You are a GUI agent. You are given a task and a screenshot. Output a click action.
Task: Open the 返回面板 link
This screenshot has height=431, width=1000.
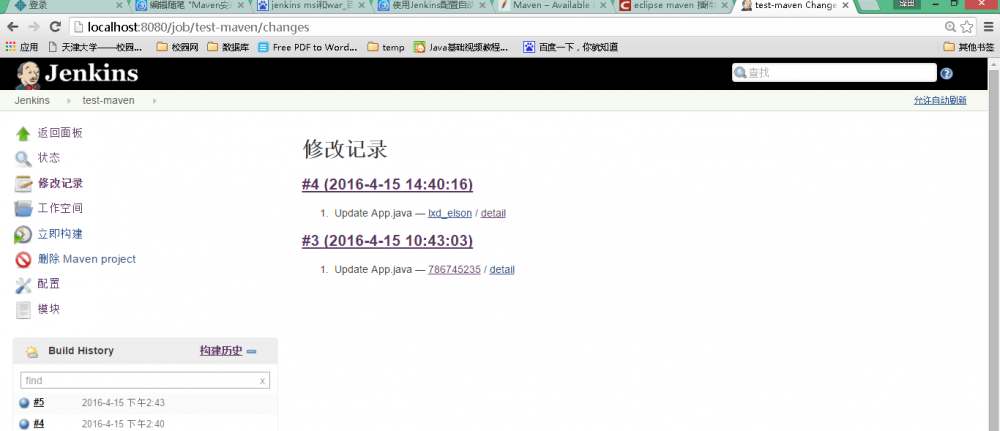[60, 133]
